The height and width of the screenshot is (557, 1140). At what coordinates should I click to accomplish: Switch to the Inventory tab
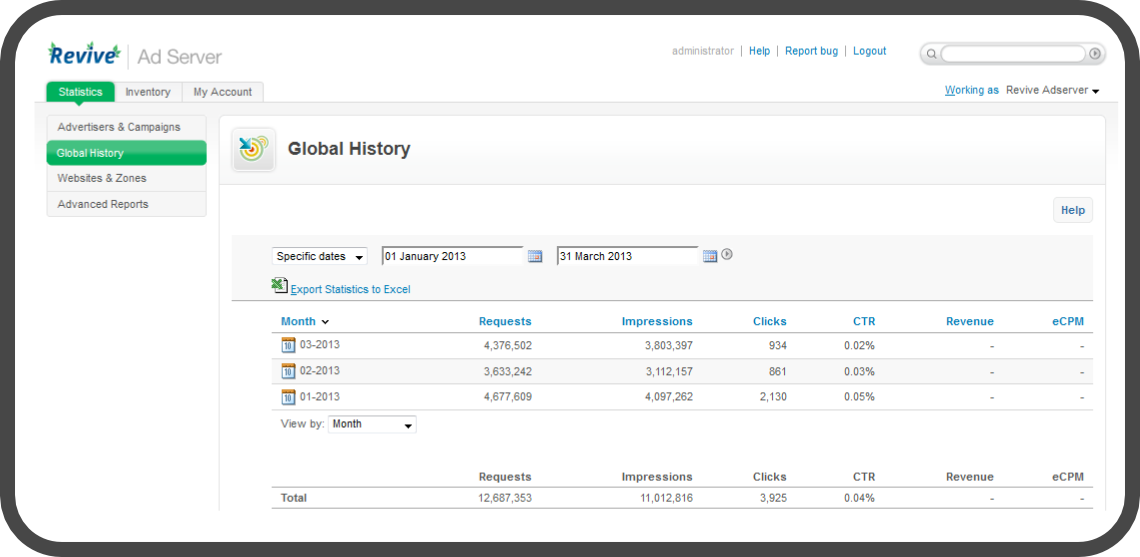(148, 92)
